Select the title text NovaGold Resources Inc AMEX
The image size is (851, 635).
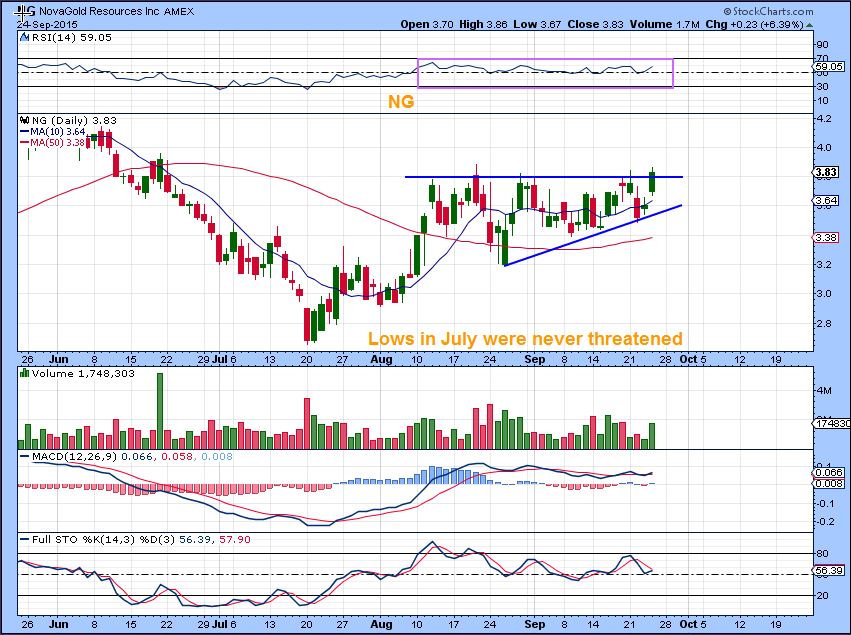116,11
